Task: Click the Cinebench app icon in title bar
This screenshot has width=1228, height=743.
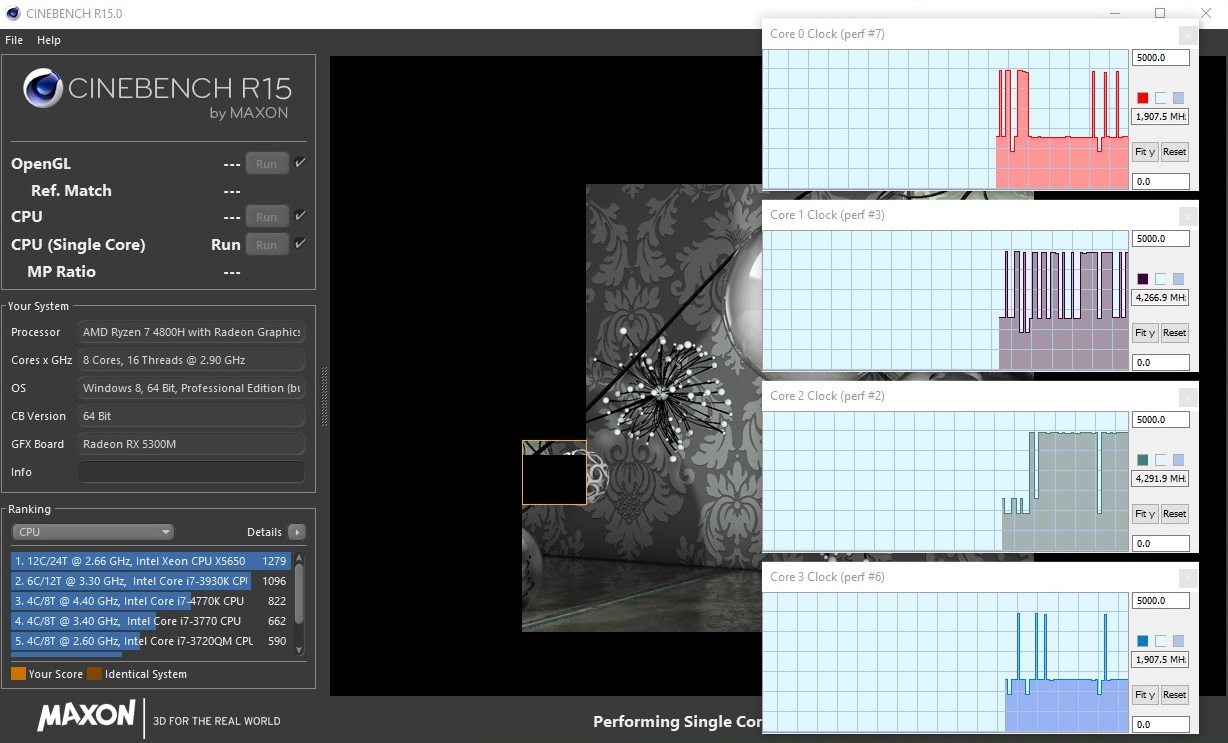Action: click(11, 14)
